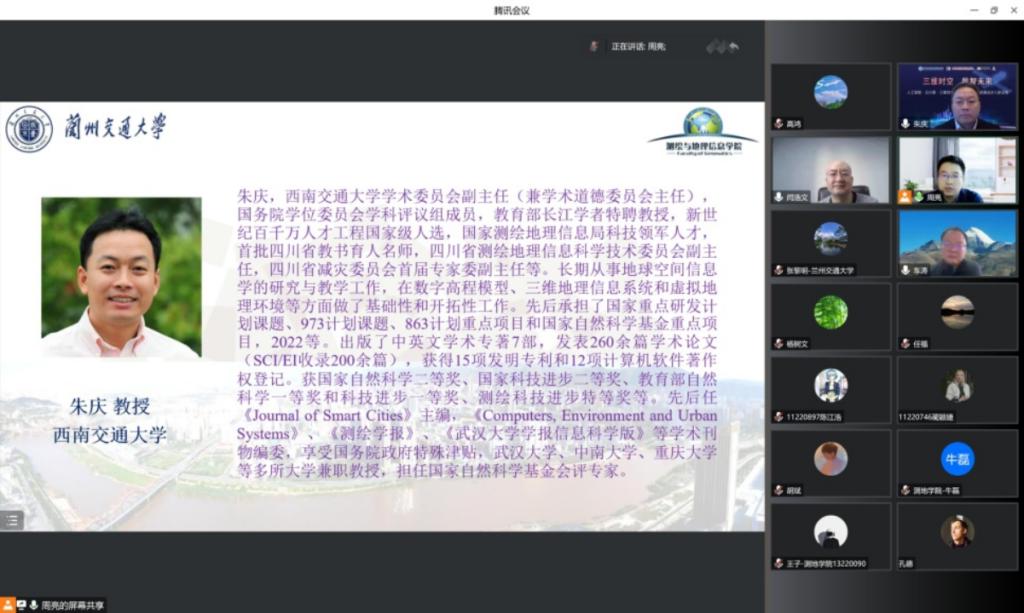
Task: Click the screen share icon in bottom label
Action: 20,605
